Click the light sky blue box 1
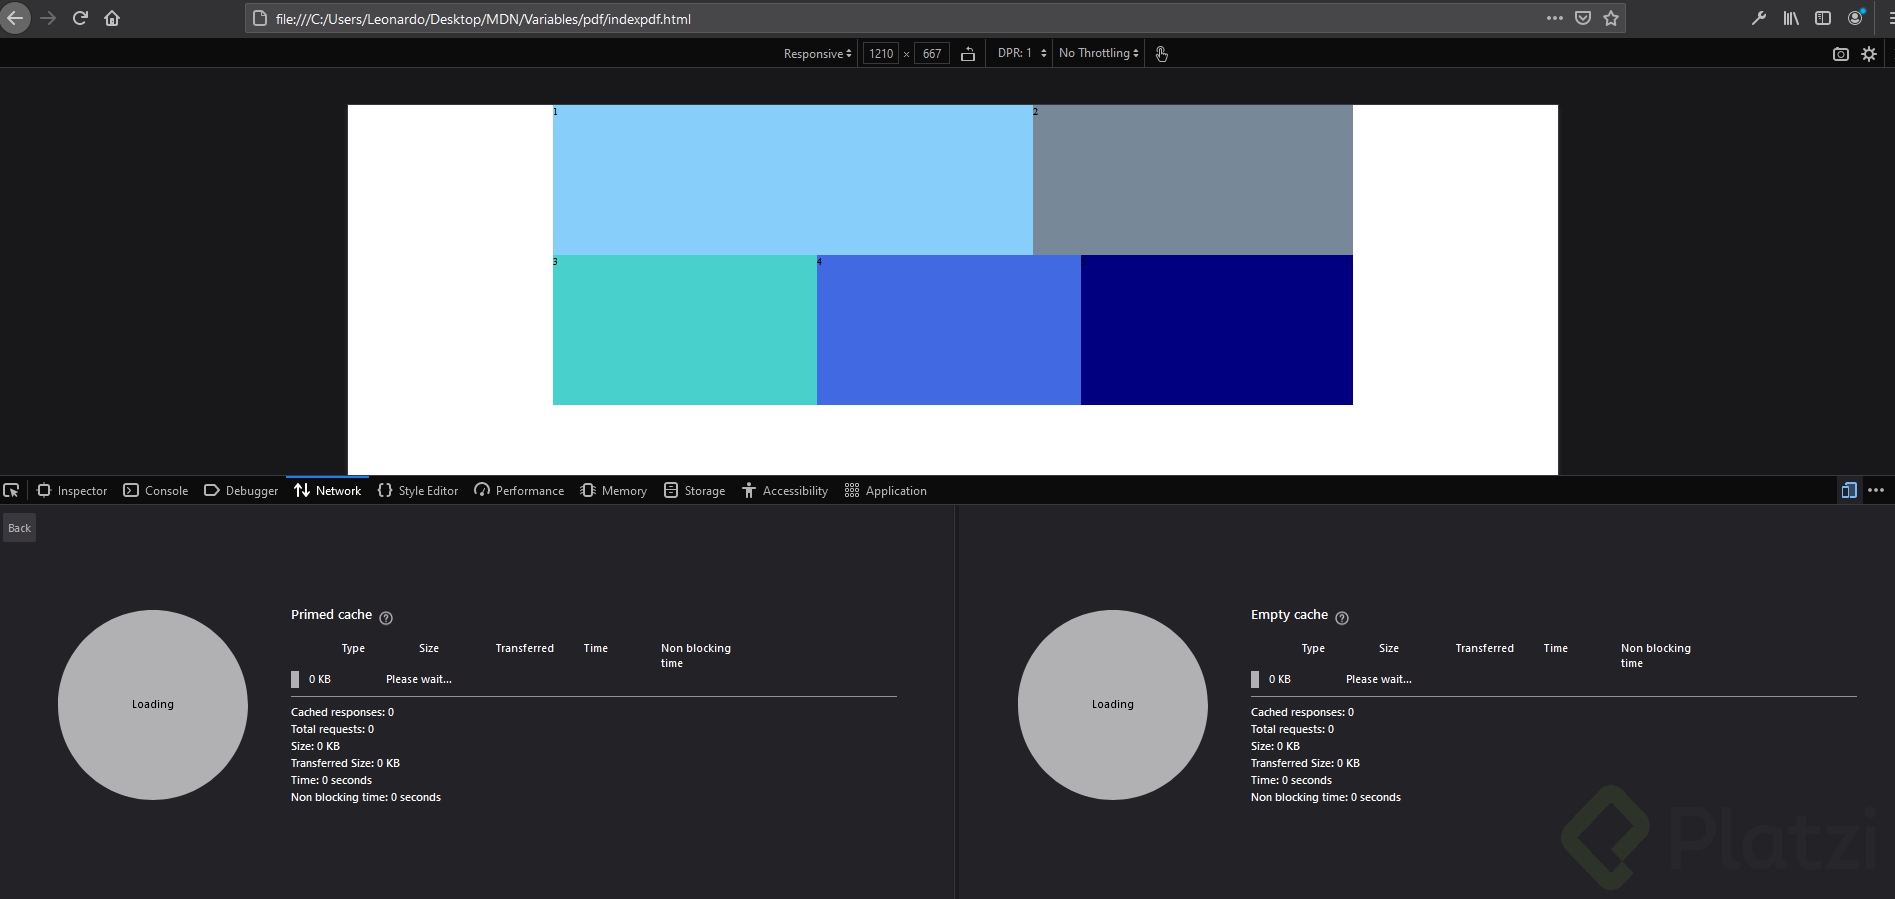 pos(793,180)
